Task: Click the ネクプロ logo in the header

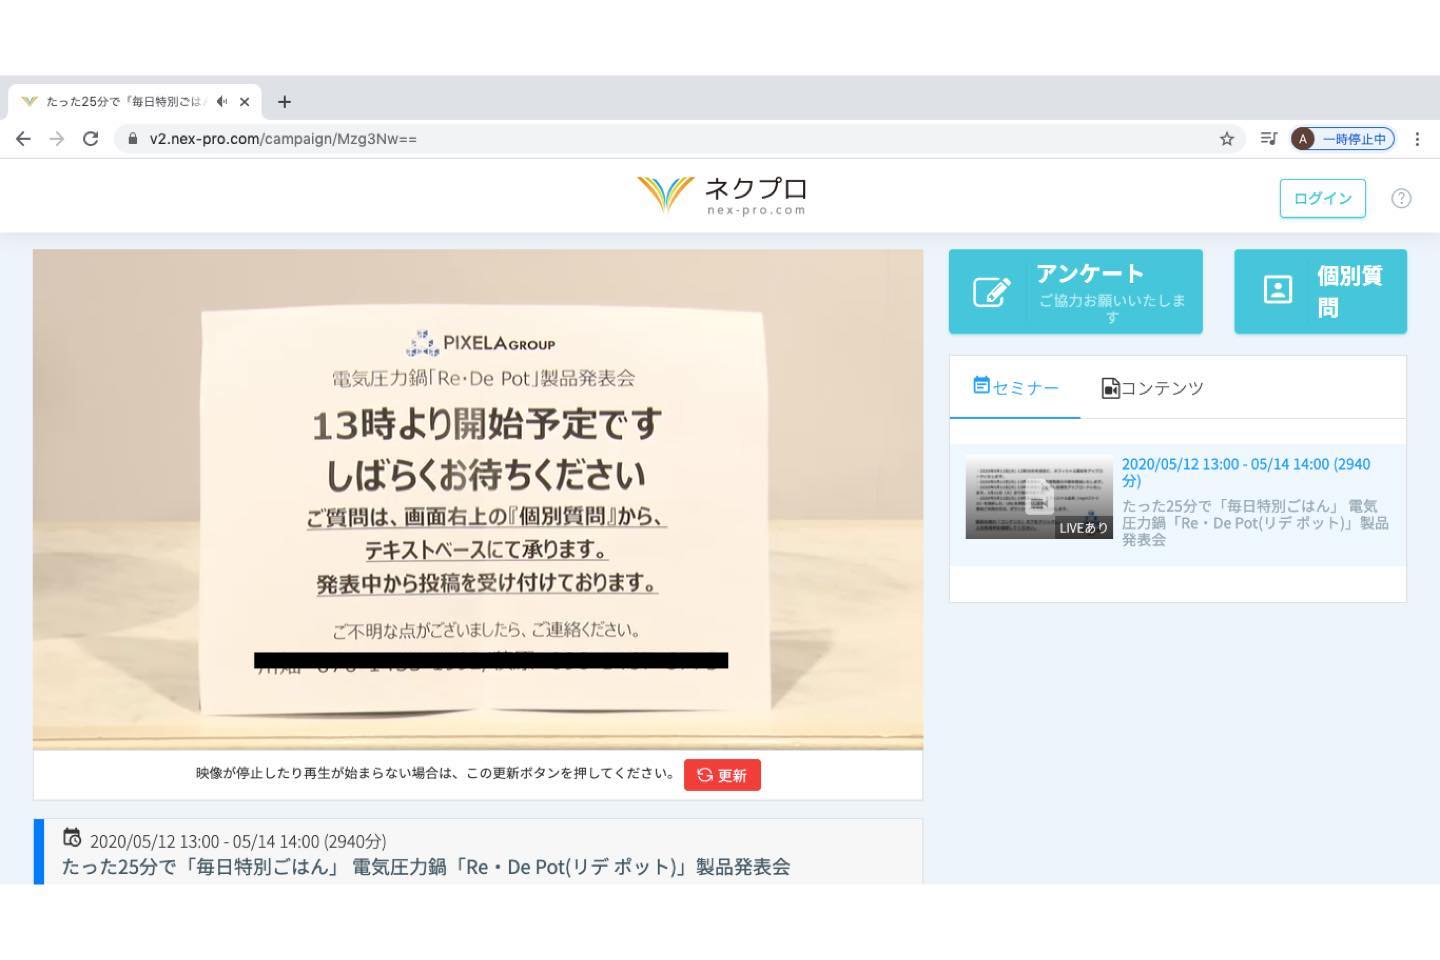Action: point(722,195)
